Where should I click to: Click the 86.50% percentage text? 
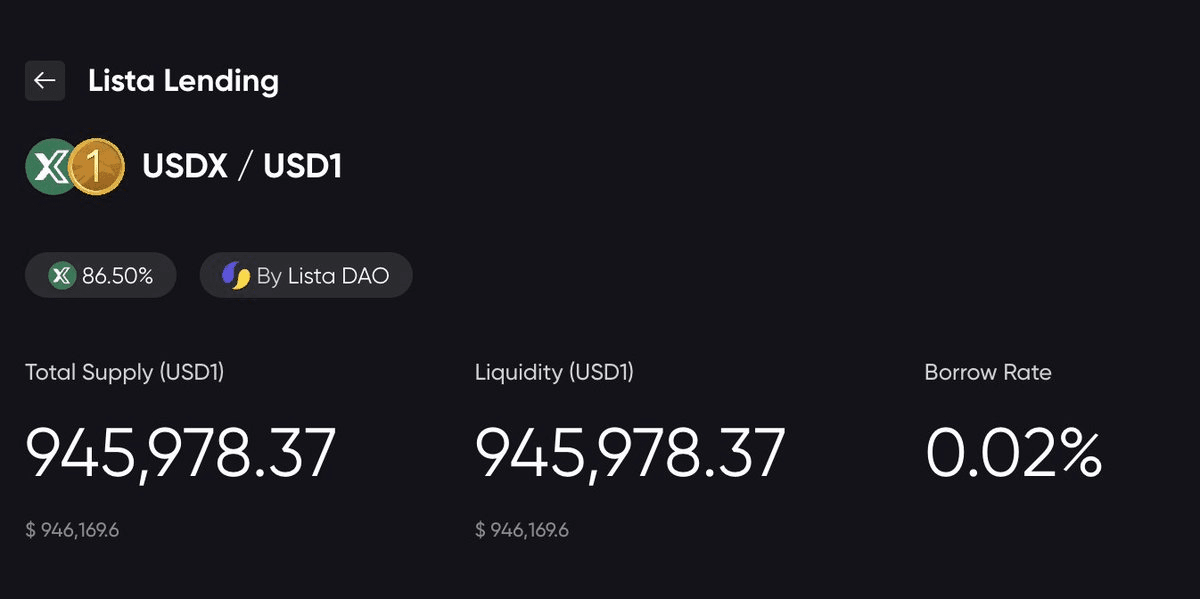click(x=117, y=276)
